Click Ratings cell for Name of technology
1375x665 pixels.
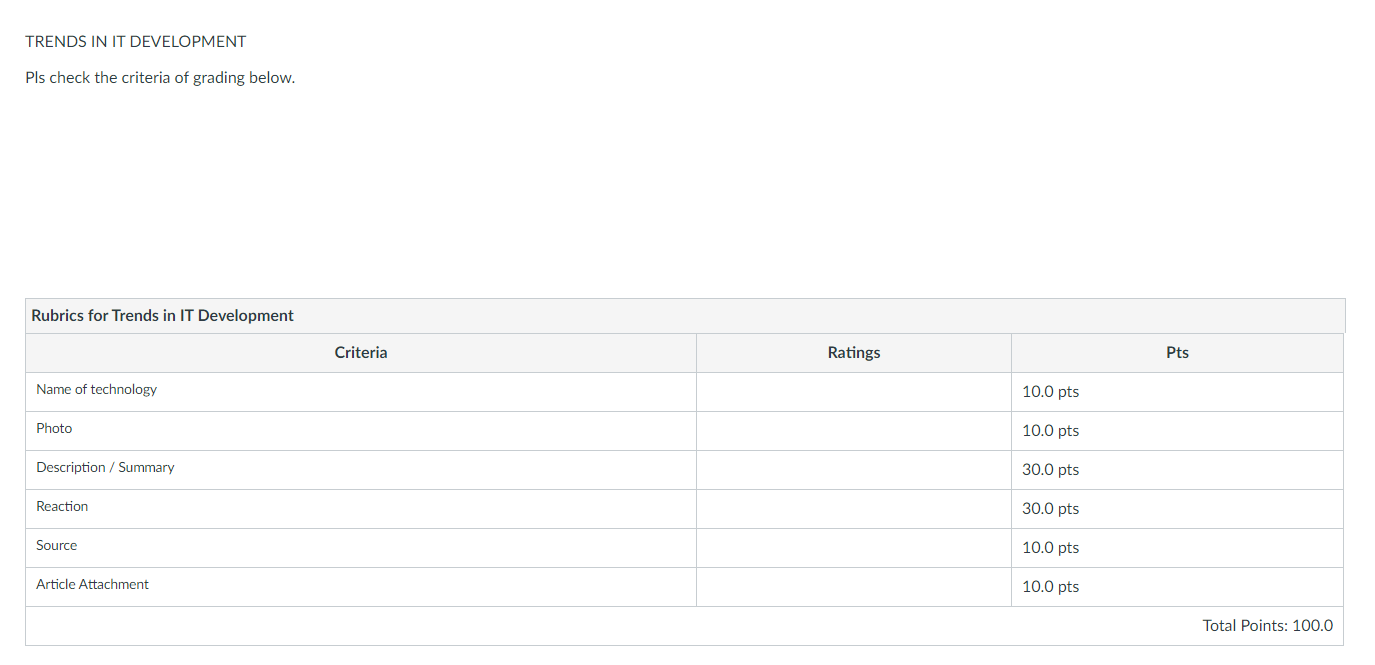tap(854, 392)
